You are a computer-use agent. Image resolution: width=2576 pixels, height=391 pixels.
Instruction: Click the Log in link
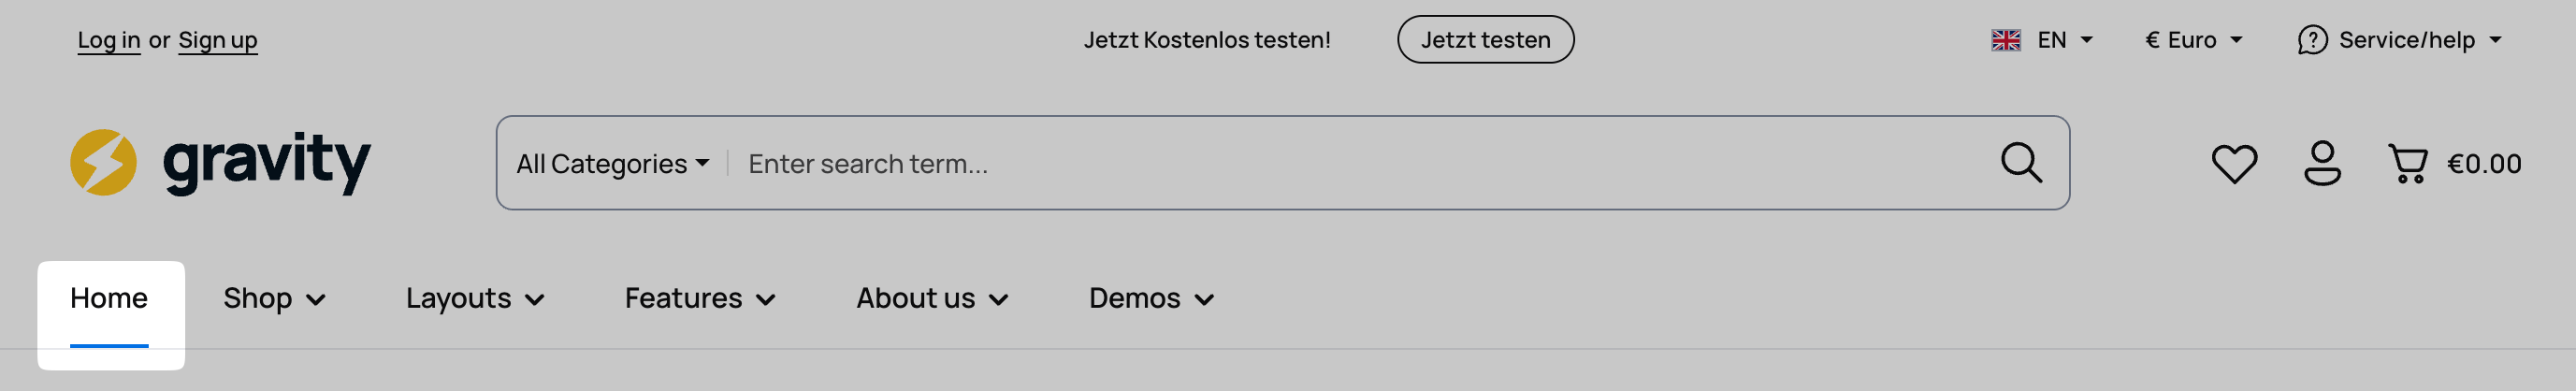109,40
